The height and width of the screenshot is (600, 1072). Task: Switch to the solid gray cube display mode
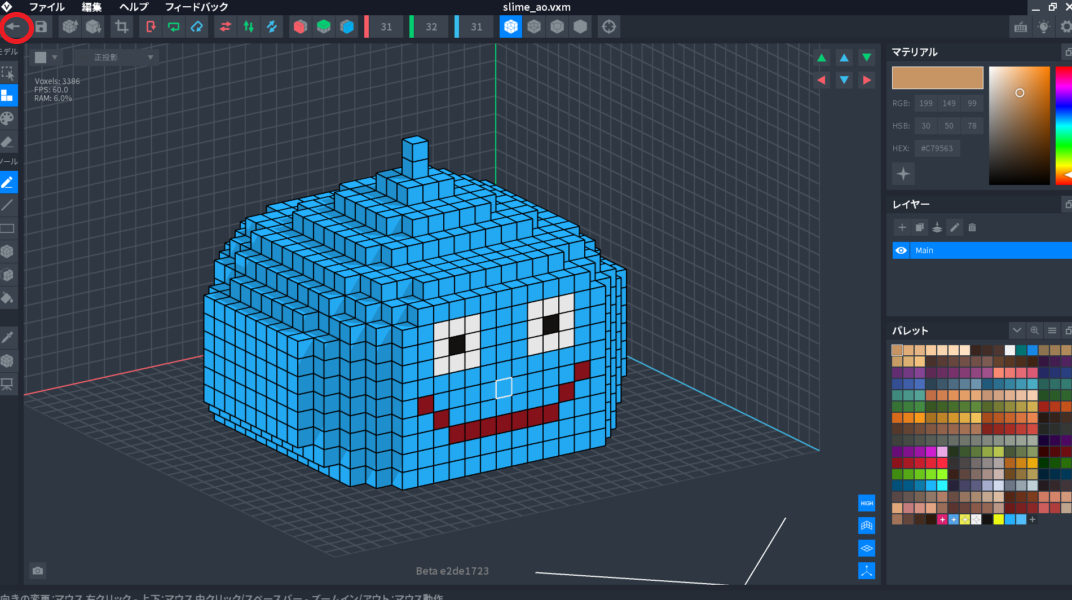[x=580, y=27]
